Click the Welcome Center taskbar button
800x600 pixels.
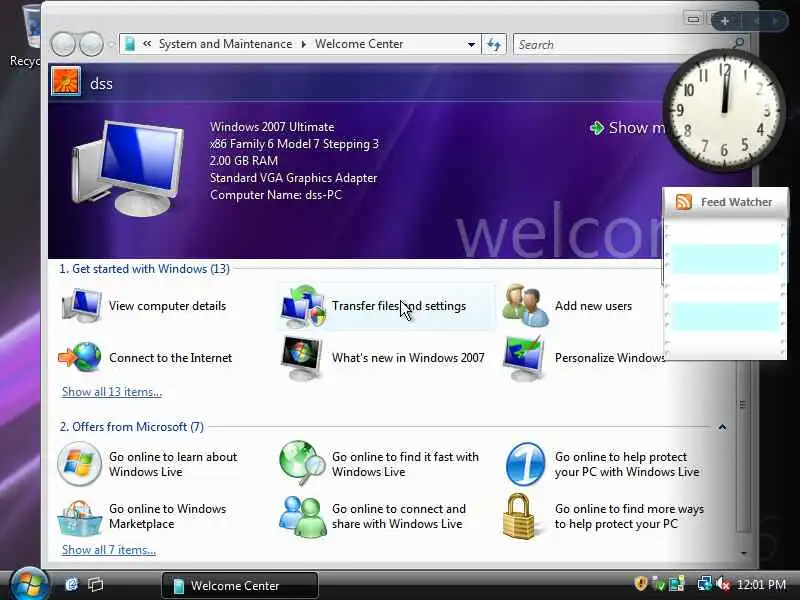[x=240, y=585]
